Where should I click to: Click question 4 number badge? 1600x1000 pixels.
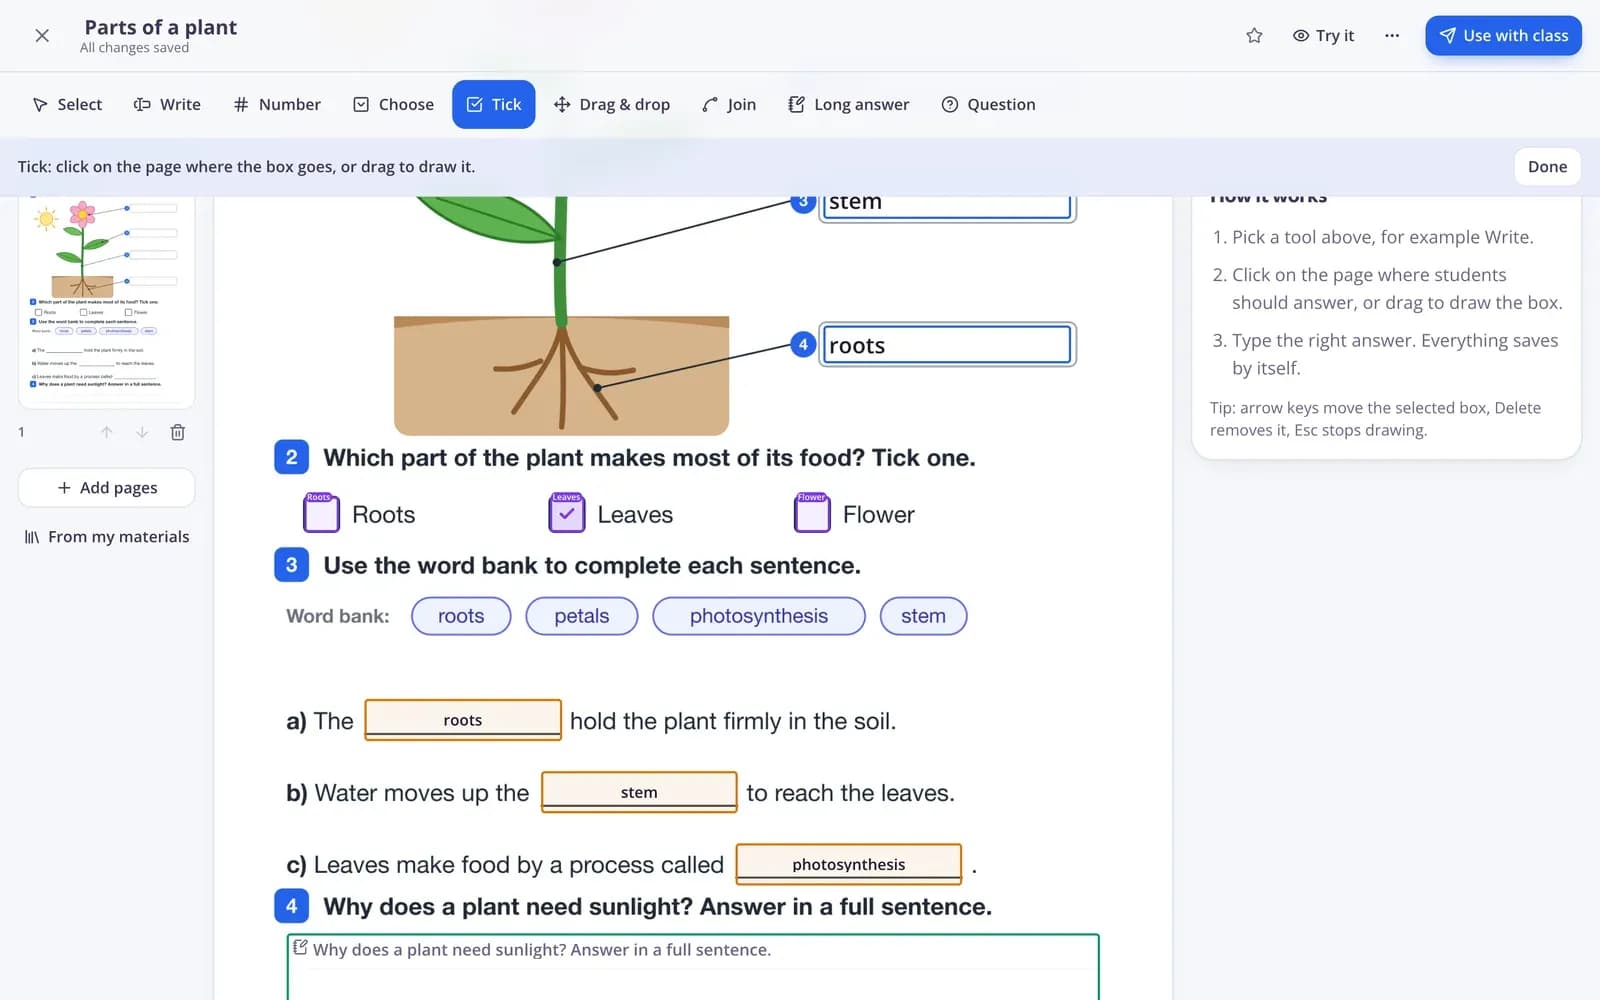click(x=291, y=906)
